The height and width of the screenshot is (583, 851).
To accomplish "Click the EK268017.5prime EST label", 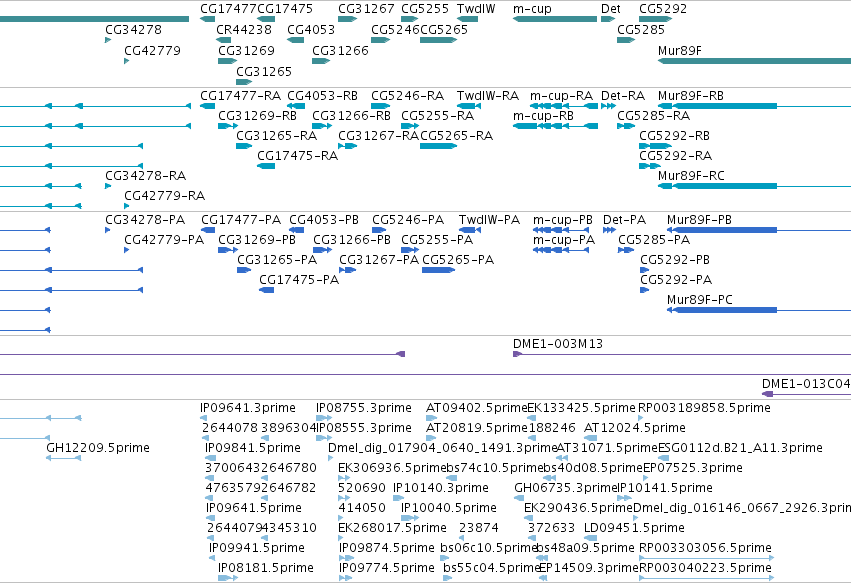I will click(x=392, y=528).
